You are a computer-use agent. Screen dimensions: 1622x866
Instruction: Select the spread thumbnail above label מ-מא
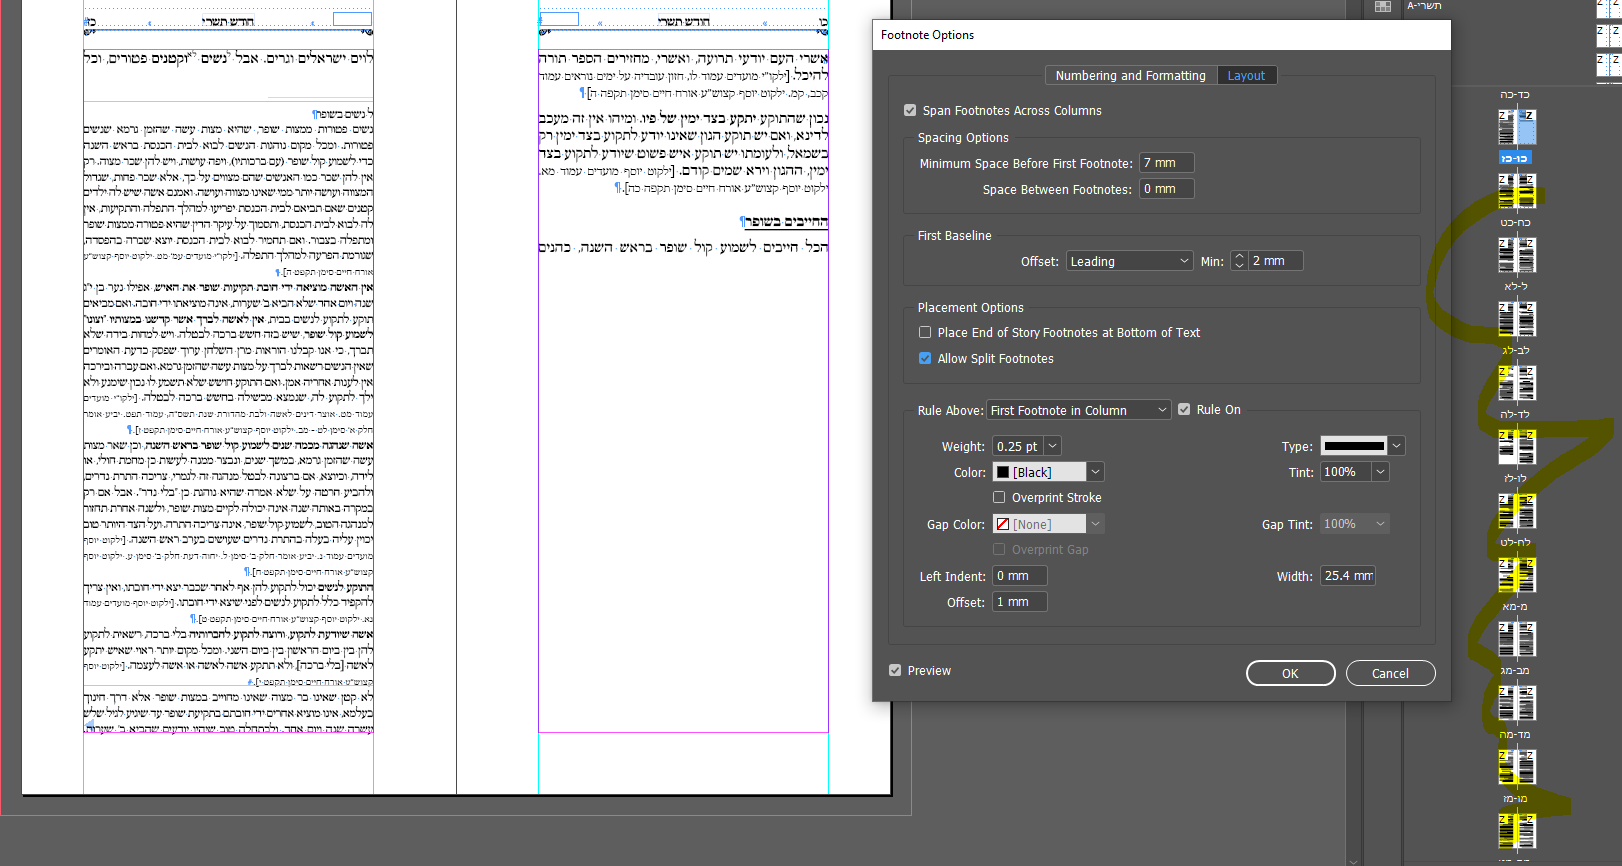click(1516, 576)
